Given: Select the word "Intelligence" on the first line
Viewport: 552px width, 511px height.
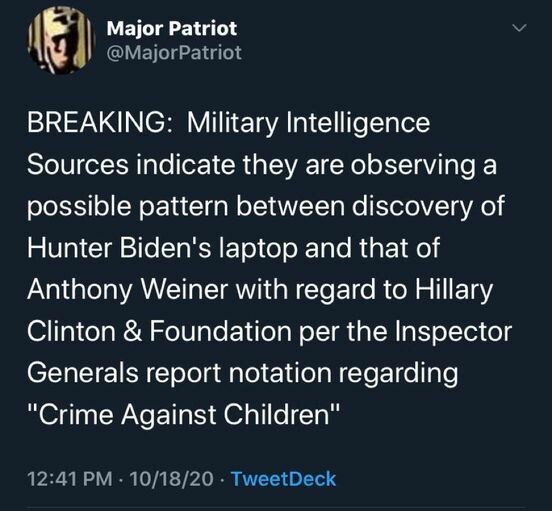Looking at the screenshot, I should 358,124.
